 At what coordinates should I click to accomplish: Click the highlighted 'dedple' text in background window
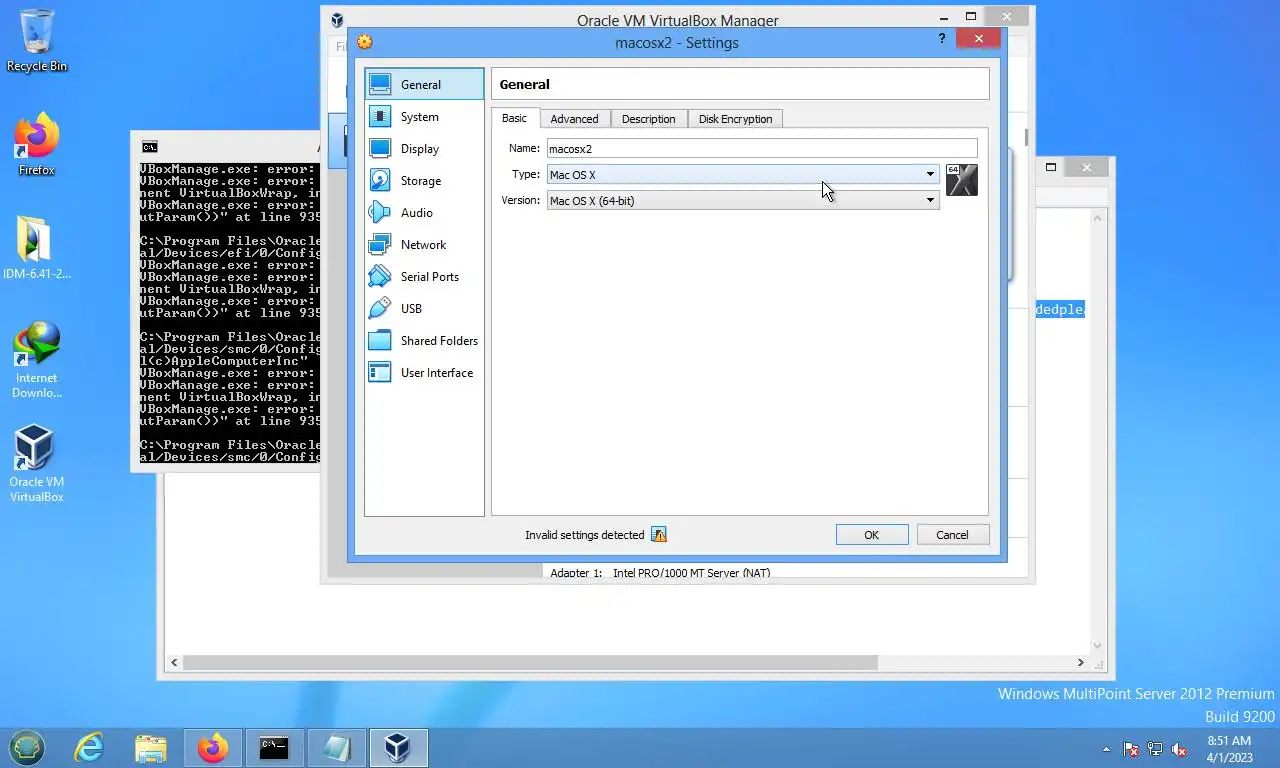click(1060, 310)
